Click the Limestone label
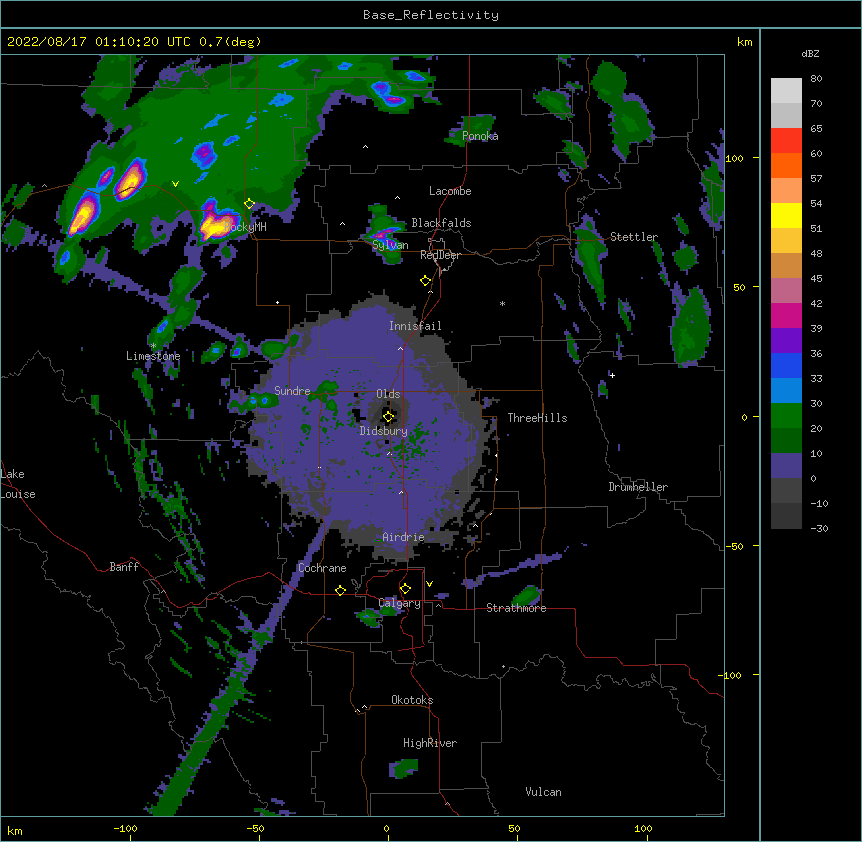This screenshot has height=842, width=862. (x=153, y=356)
